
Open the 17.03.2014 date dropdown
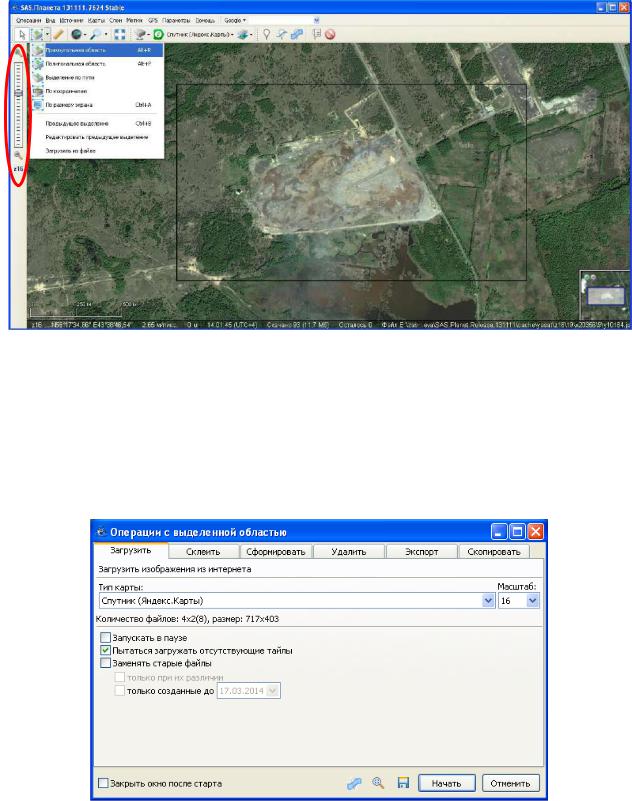coord(273,691)
